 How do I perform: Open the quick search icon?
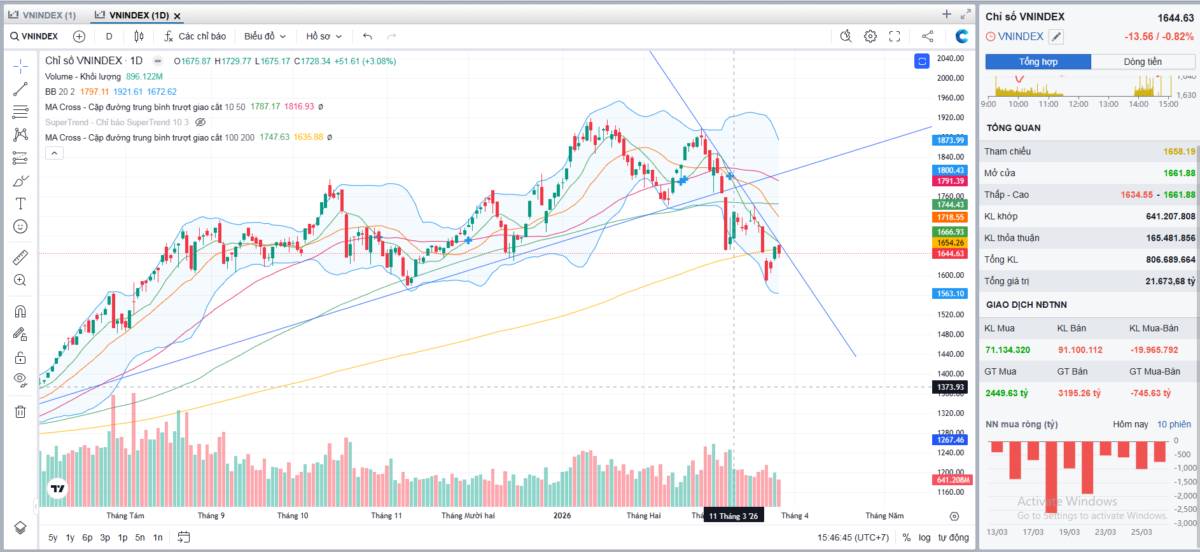coord(845,36)
